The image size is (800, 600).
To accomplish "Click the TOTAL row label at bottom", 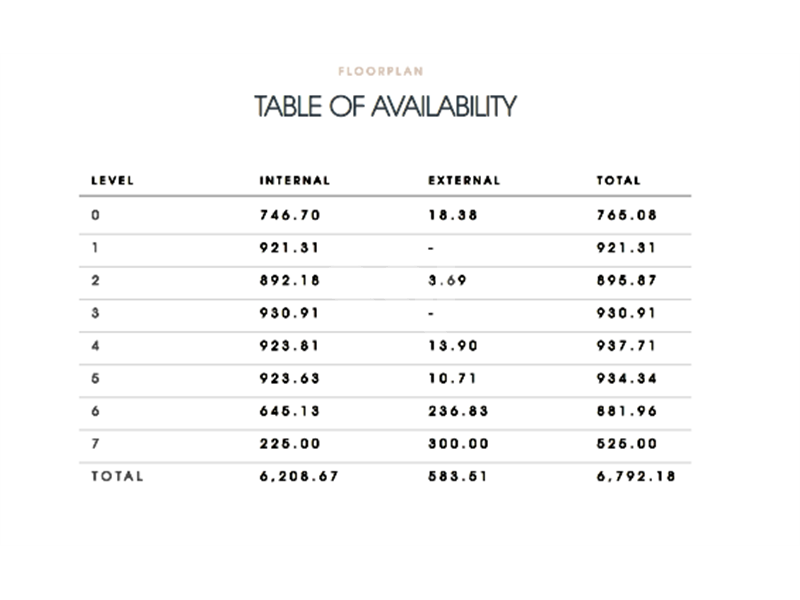I will [x=118, y=477].
